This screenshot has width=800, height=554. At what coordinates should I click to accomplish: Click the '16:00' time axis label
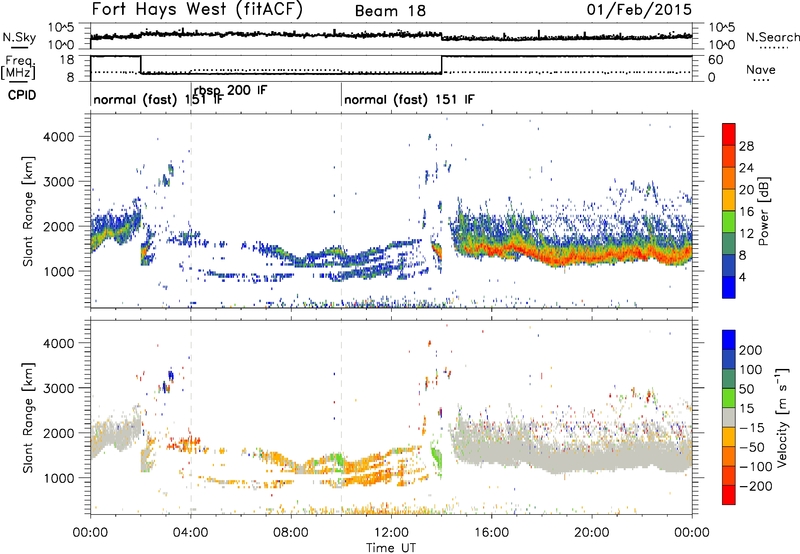pyautogui.click(x=491, y=533)
